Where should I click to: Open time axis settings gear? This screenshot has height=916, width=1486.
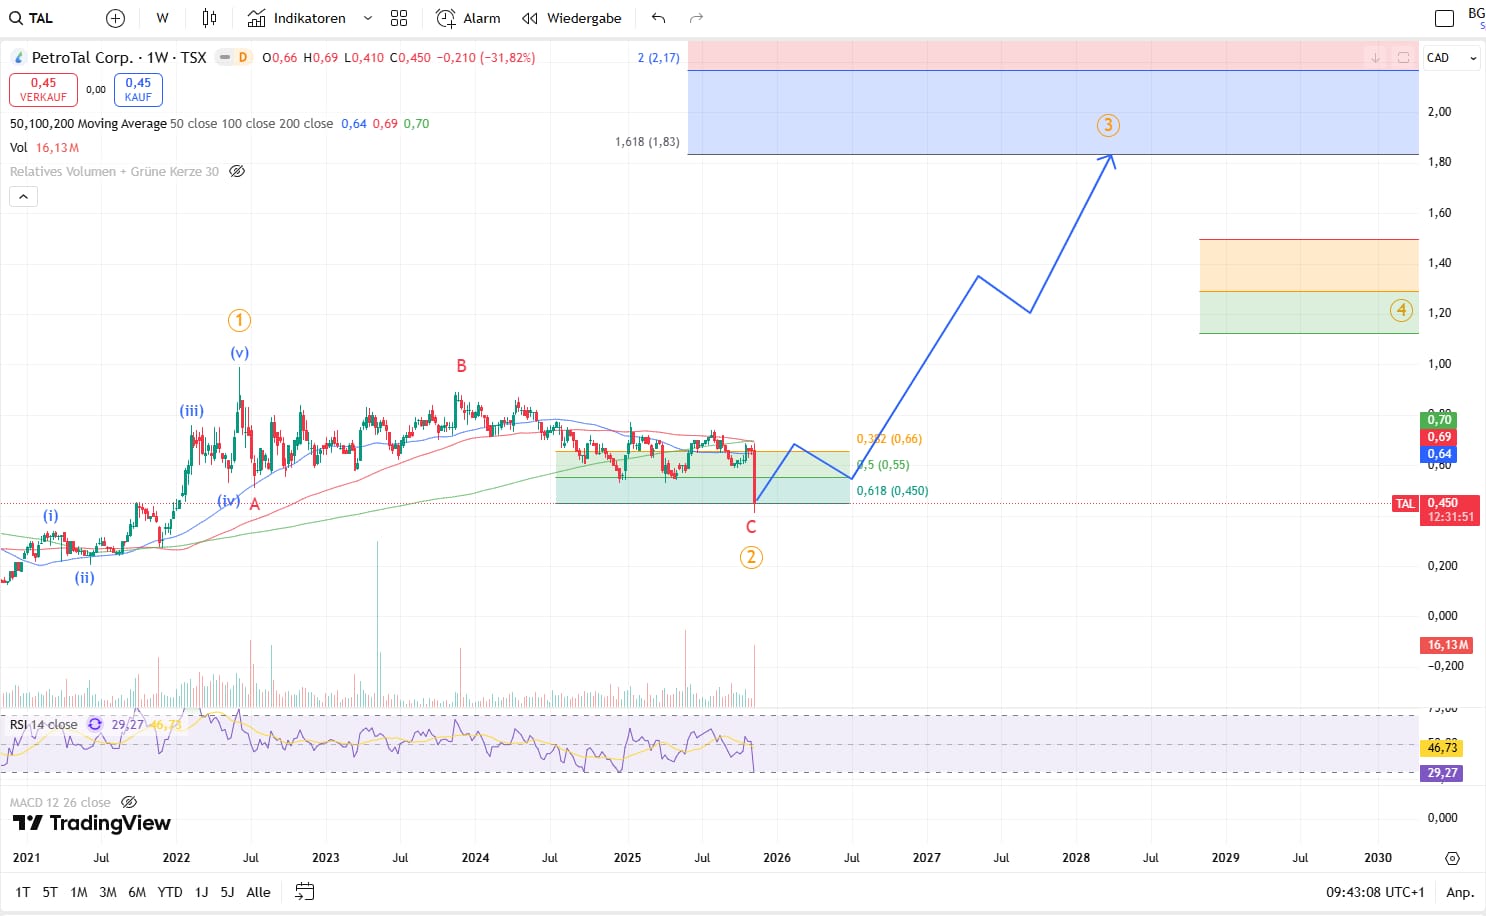[x=1452, y=858]
